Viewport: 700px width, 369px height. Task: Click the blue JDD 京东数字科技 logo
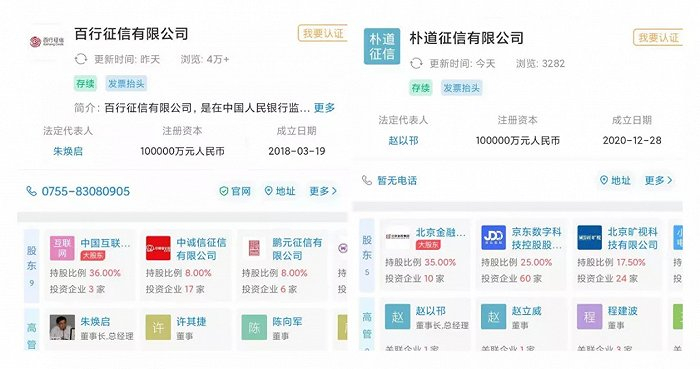493,237
